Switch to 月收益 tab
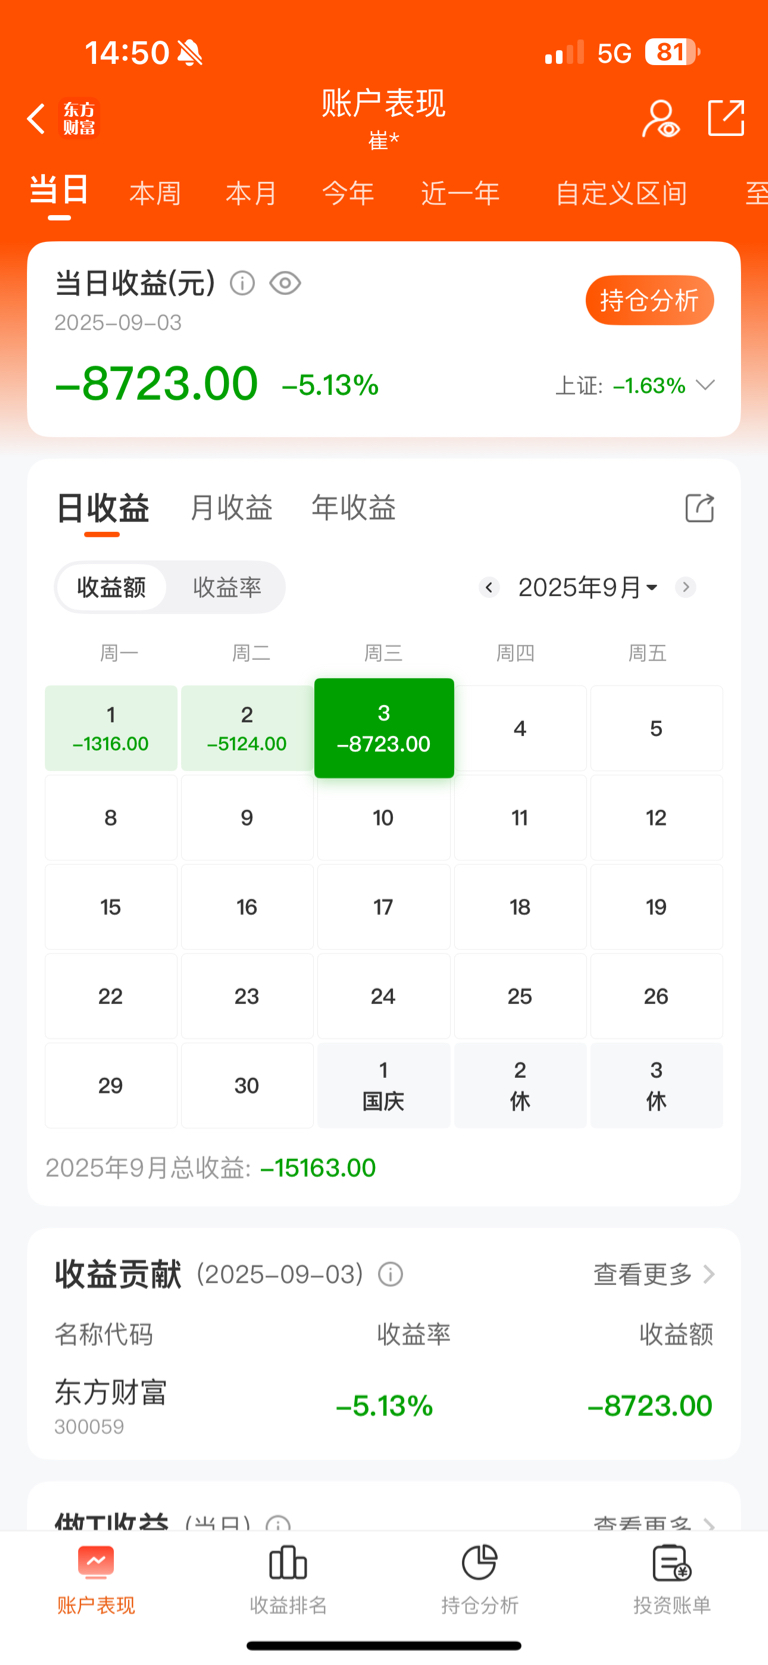This screenshot has width=768, height=1665. (x=231, y=508)
